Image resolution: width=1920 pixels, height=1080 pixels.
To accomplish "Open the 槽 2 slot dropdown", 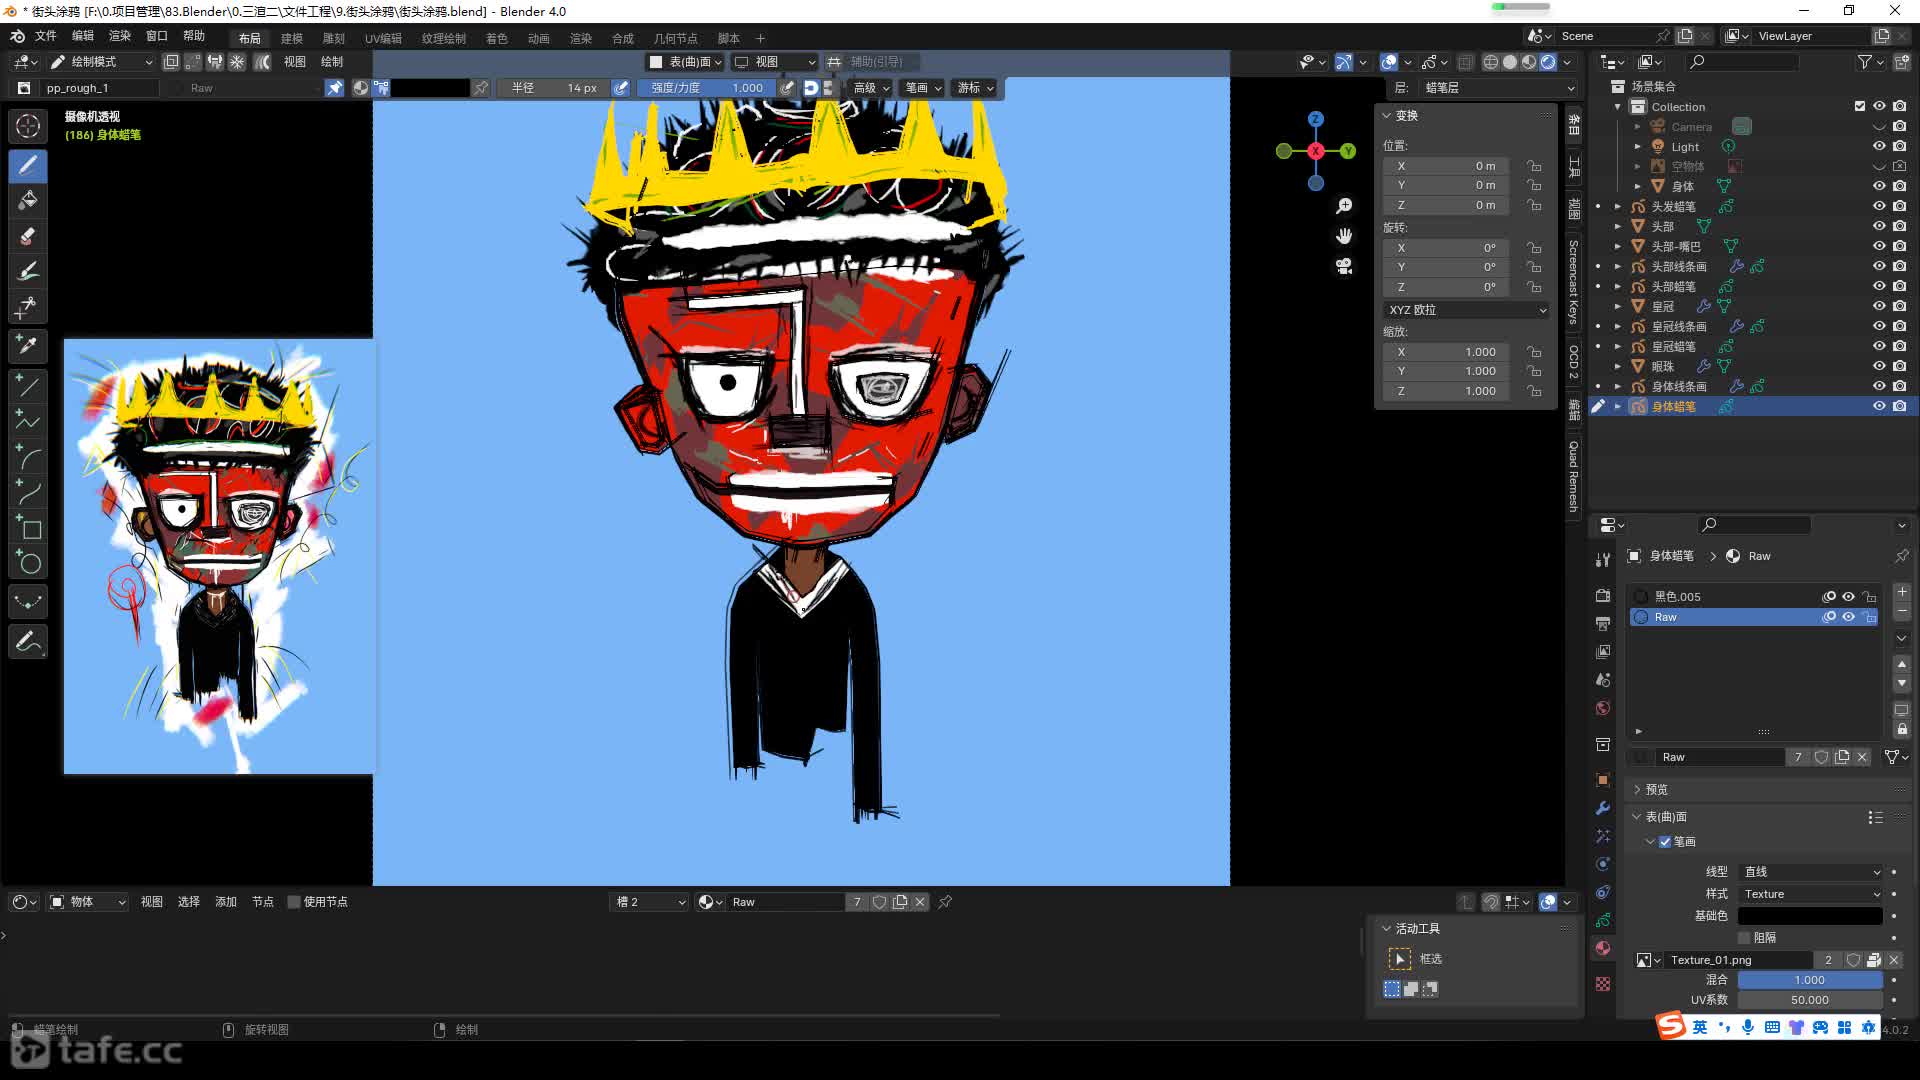I will 650,902.
